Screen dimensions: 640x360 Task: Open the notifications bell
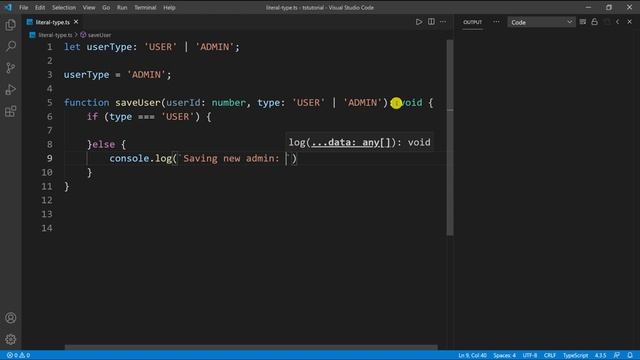pyautogui.click(x=630, y=355)
